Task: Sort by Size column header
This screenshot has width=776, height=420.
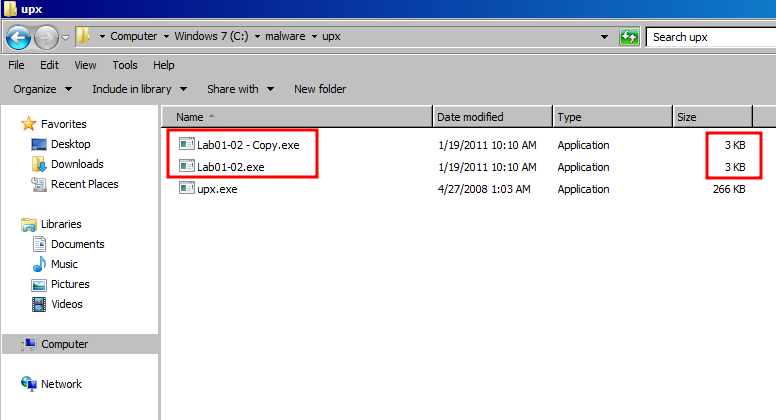Action: (713, 117)
